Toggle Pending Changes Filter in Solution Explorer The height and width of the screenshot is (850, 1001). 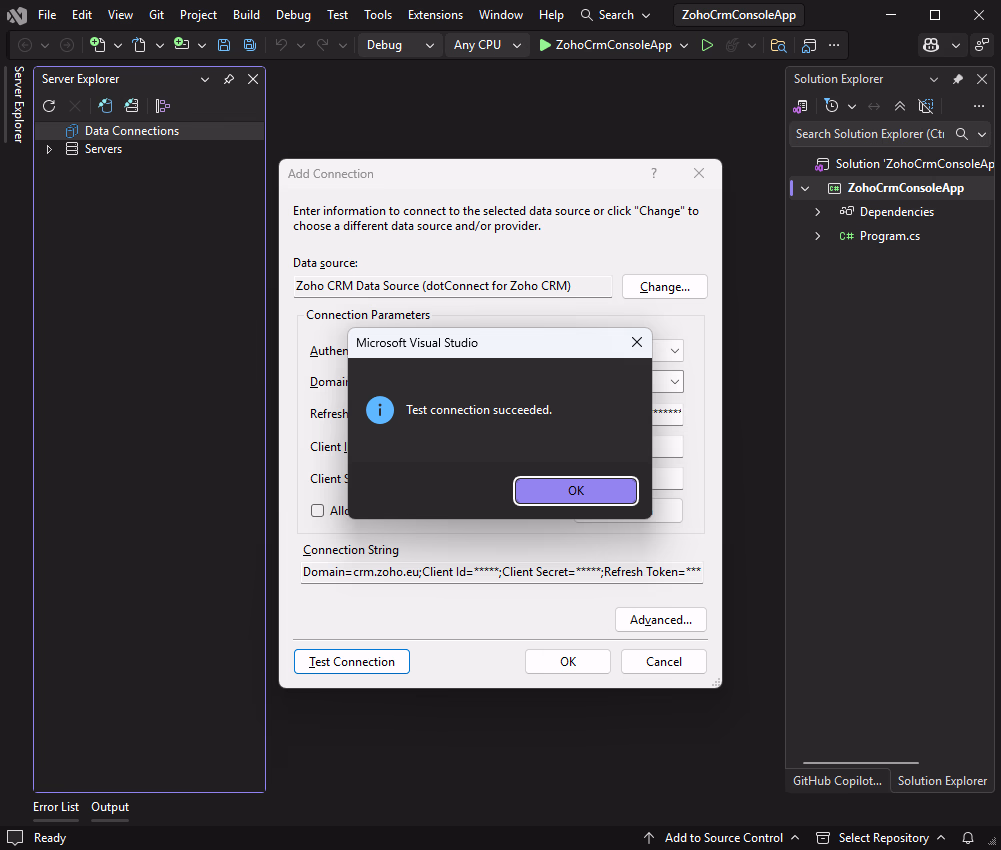pos(831,105)
